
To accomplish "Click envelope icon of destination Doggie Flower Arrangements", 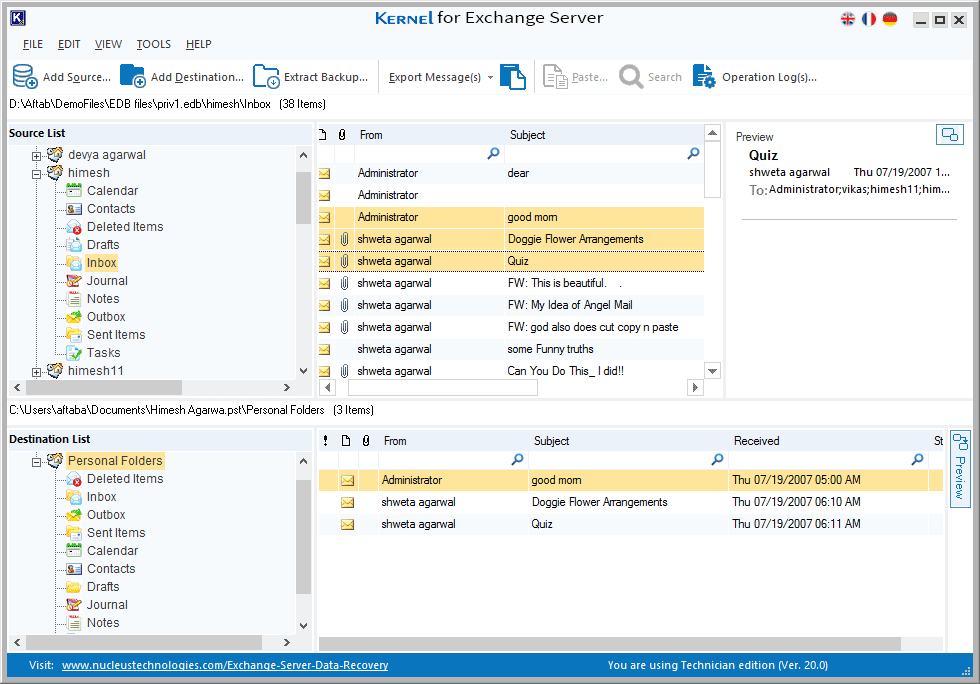I will 348,502.
